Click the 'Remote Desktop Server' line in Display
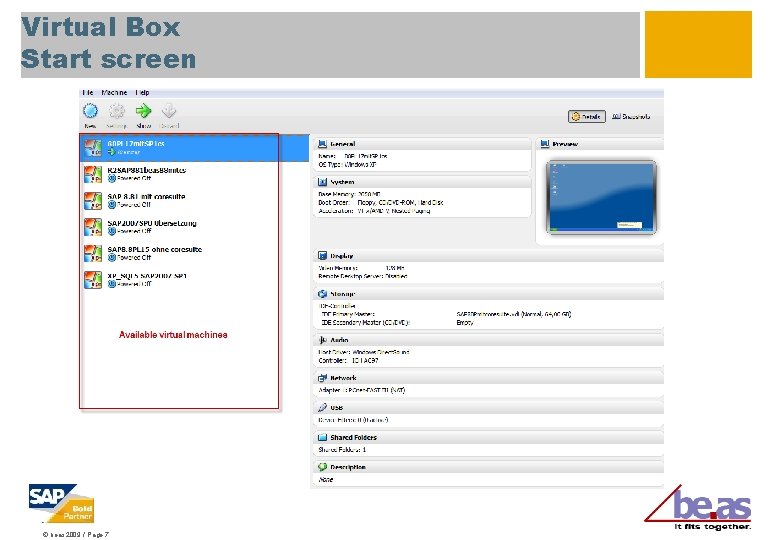780x540 pixels. point(363,276)
